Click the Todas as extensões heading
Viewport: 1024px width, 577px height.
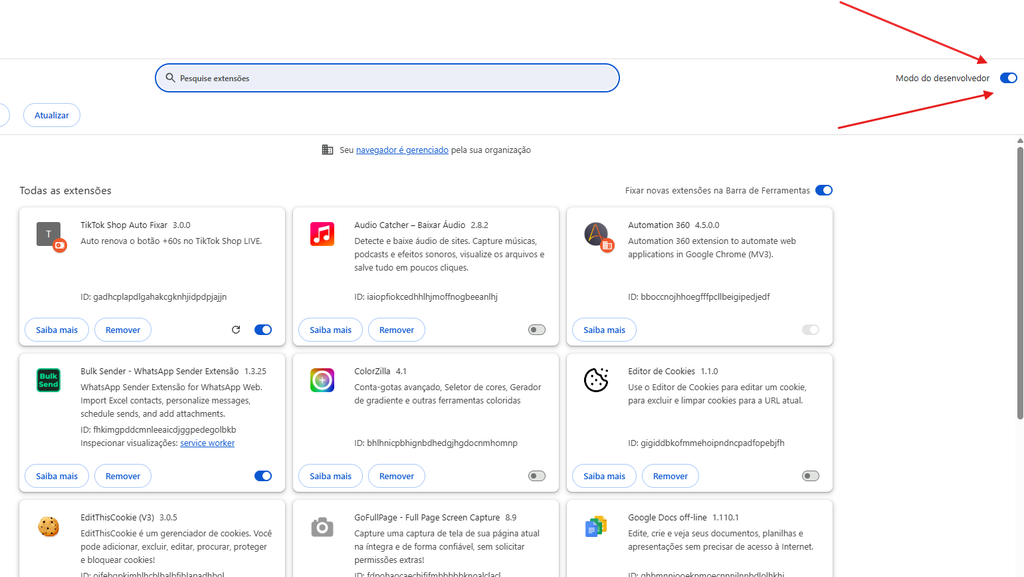(x=65, y=191)
